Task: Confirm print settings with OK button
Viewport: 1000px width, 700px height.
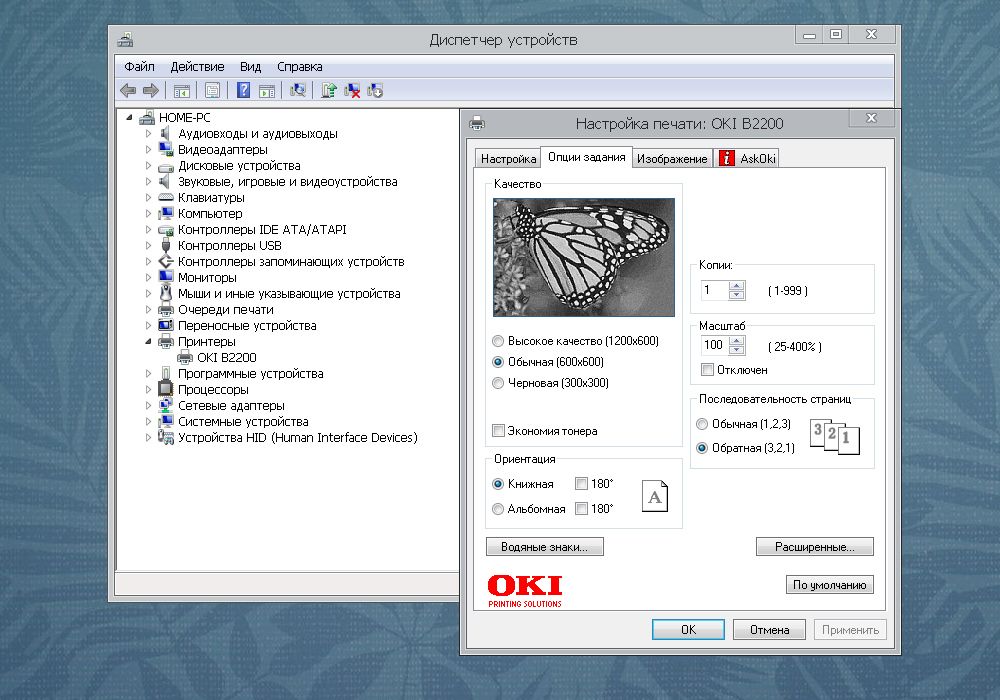Action: pos(688,630)
